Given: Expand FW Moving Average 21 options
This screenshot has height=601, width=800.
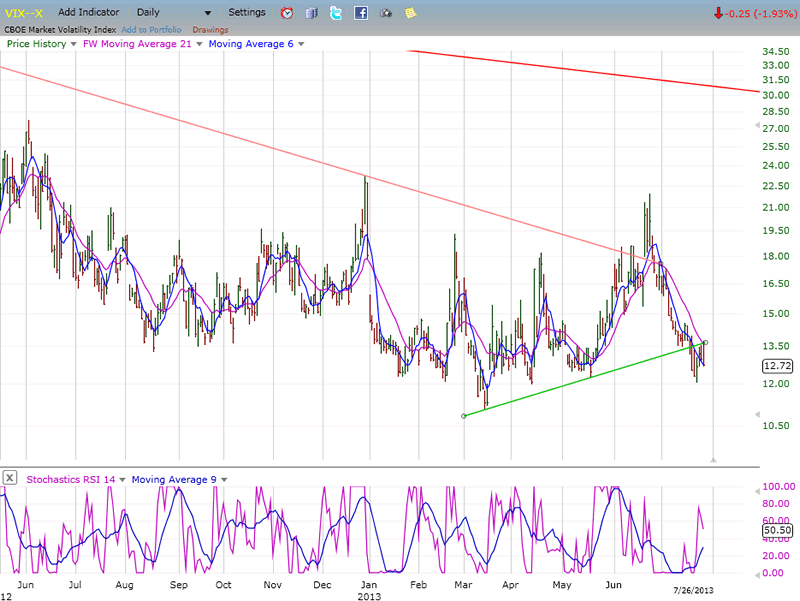Looking at the screenshot, I should tap(199, 44).
